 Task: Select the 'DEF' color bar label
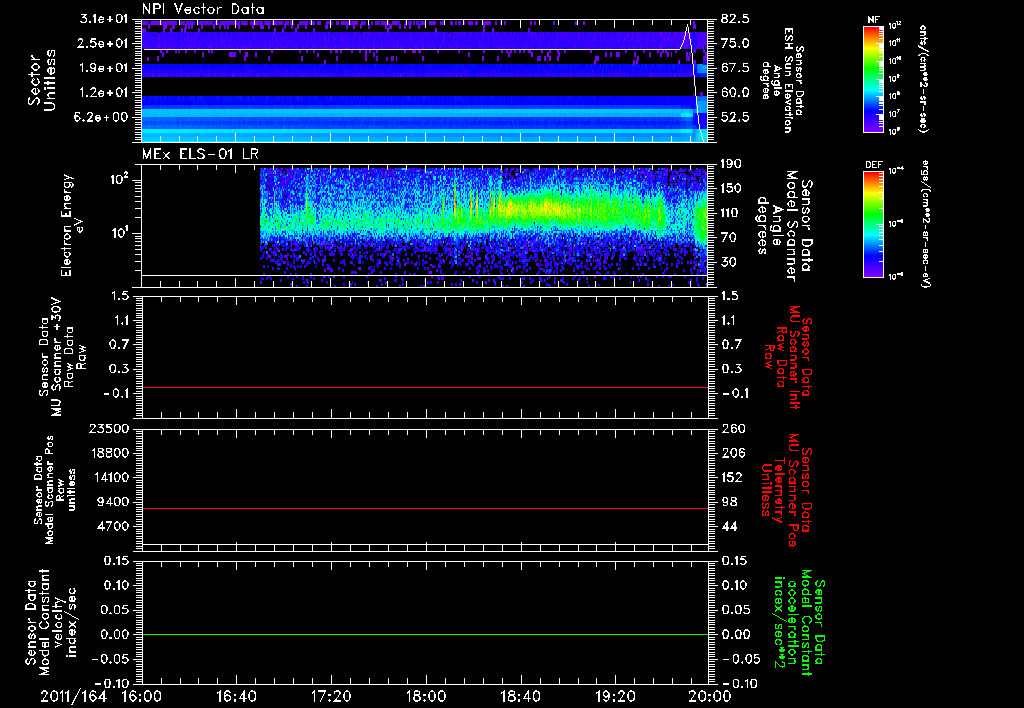click(x=874, y=165)
